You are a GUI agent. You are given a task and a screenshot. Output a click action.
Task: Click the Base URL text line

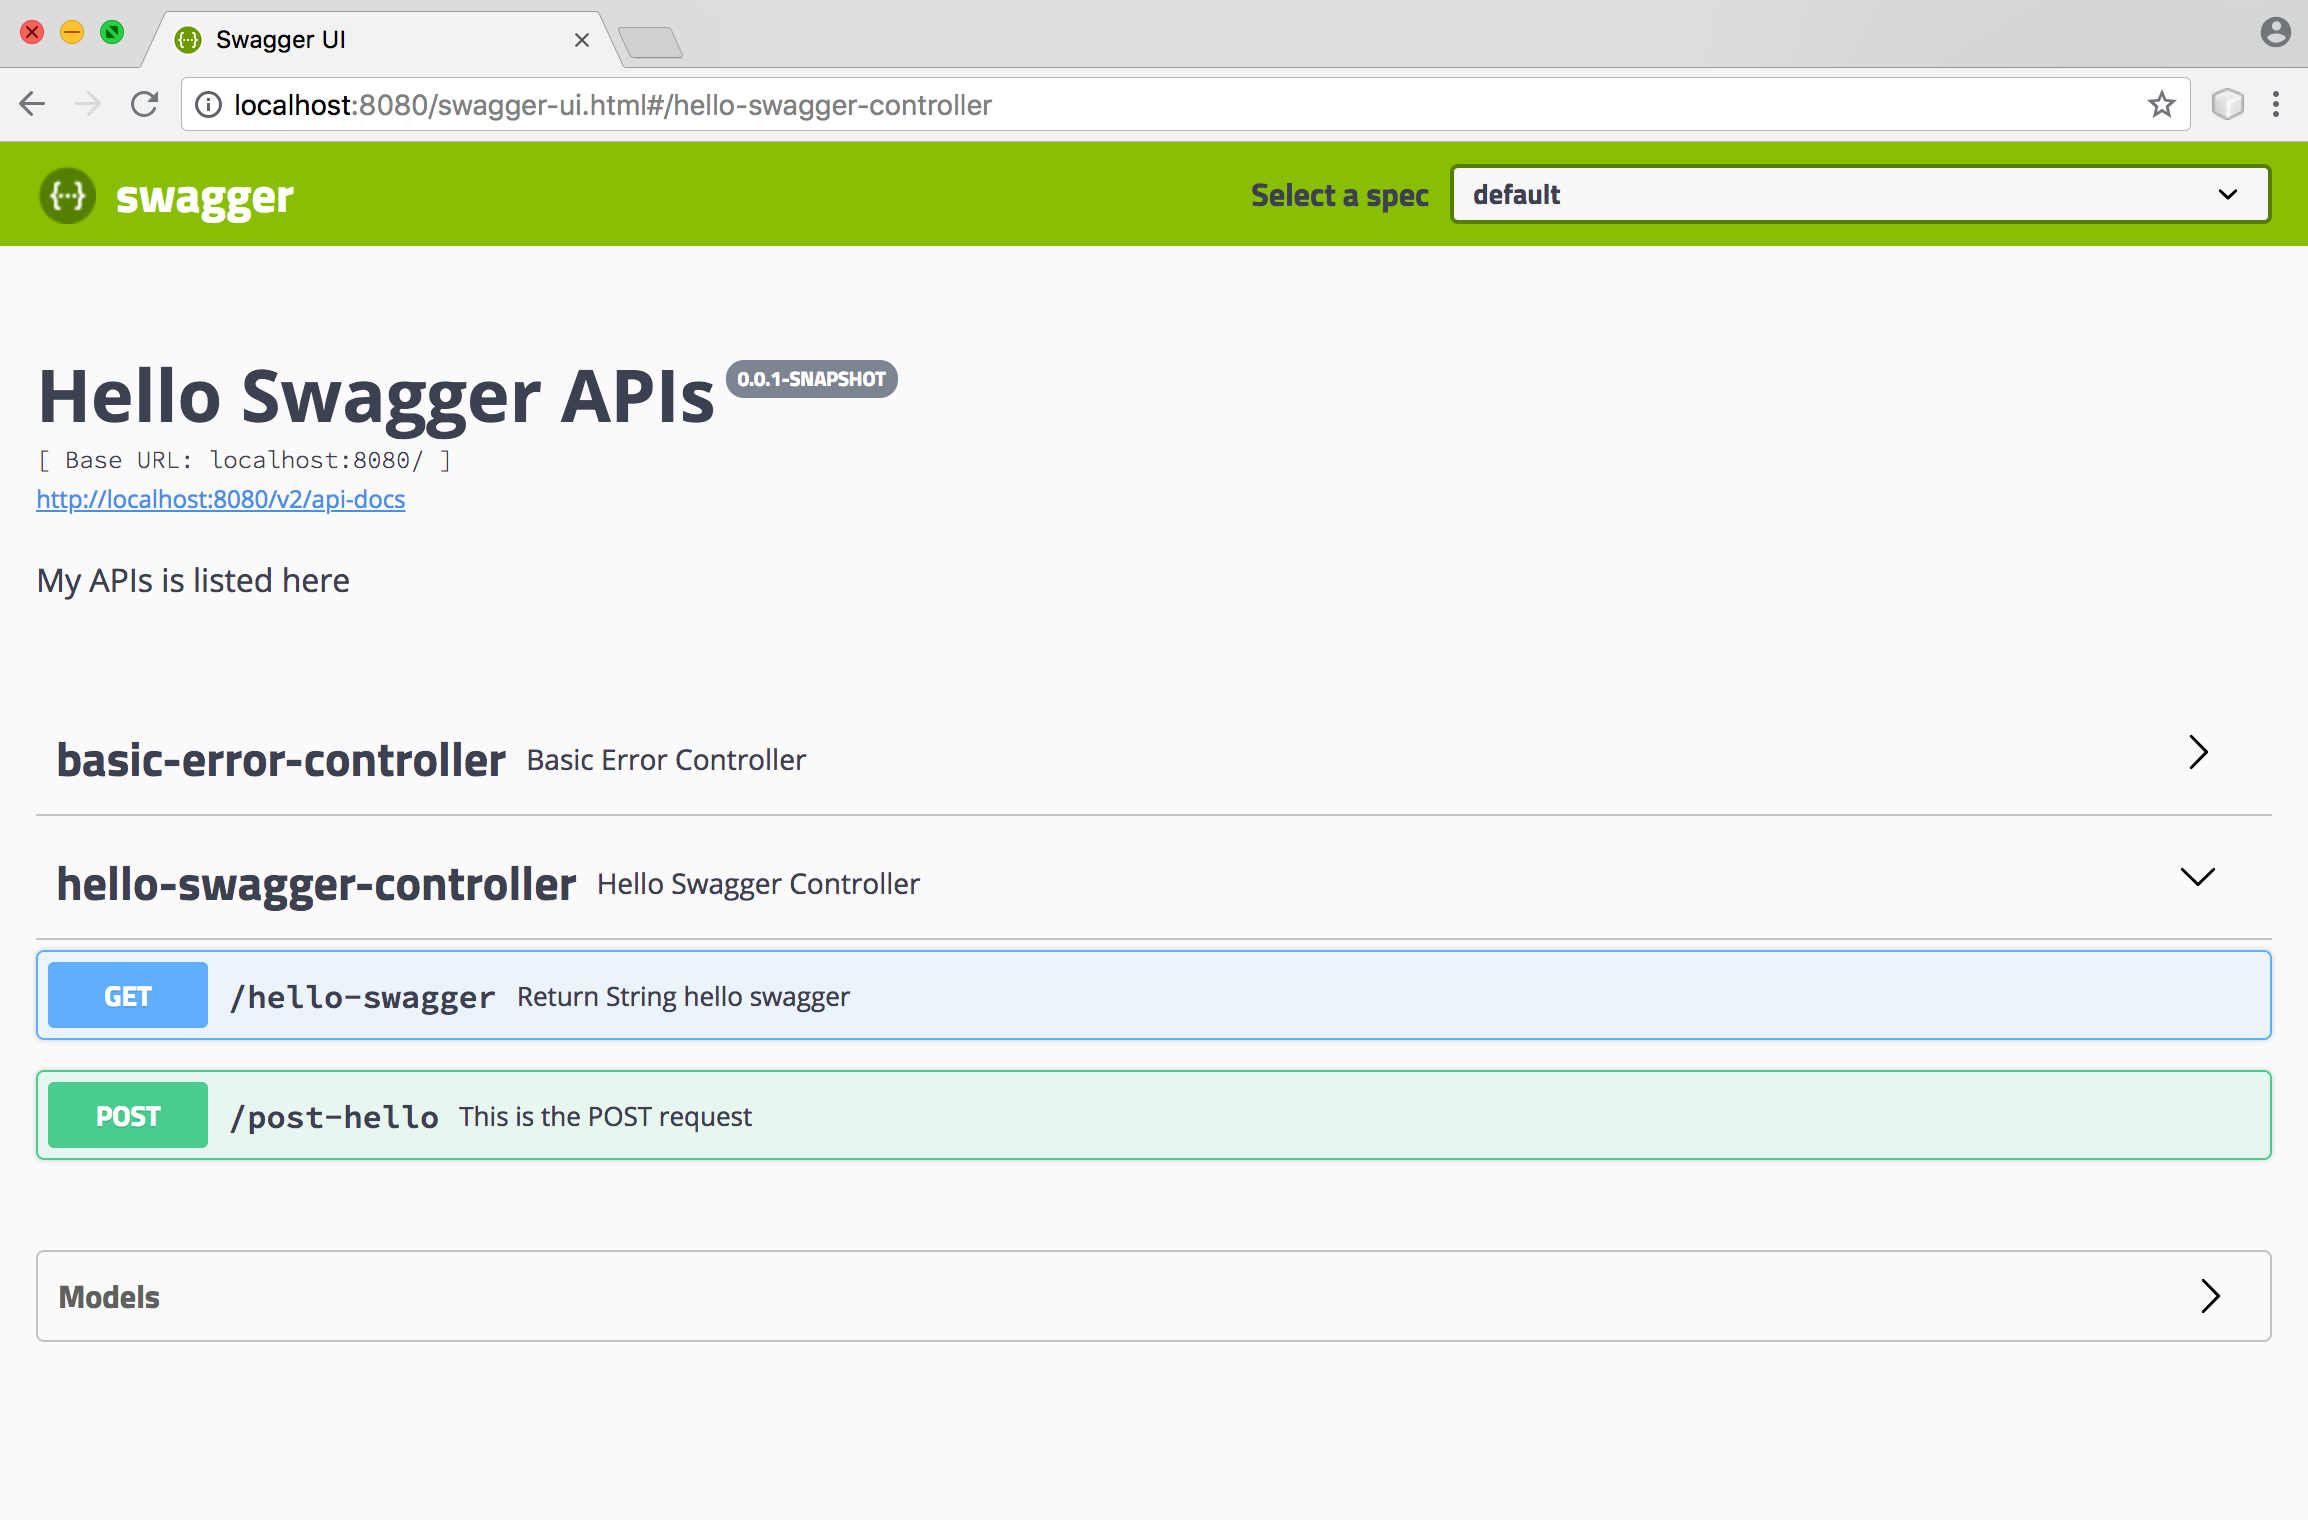[x=244, y=460]
